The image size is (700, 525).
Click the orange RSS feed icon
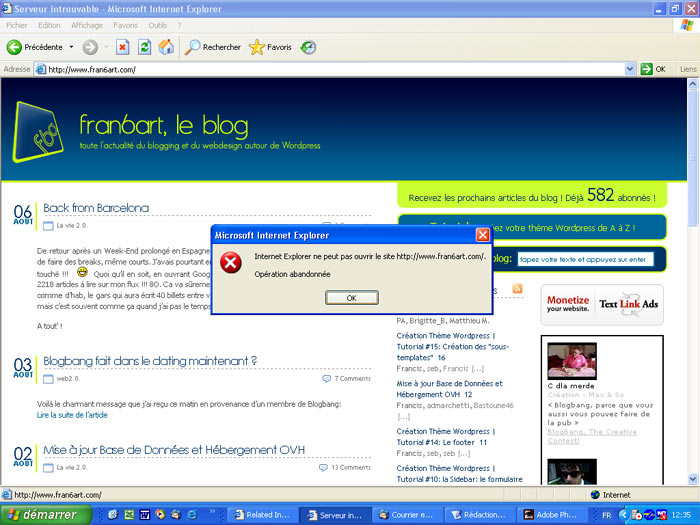pos(517,288)
